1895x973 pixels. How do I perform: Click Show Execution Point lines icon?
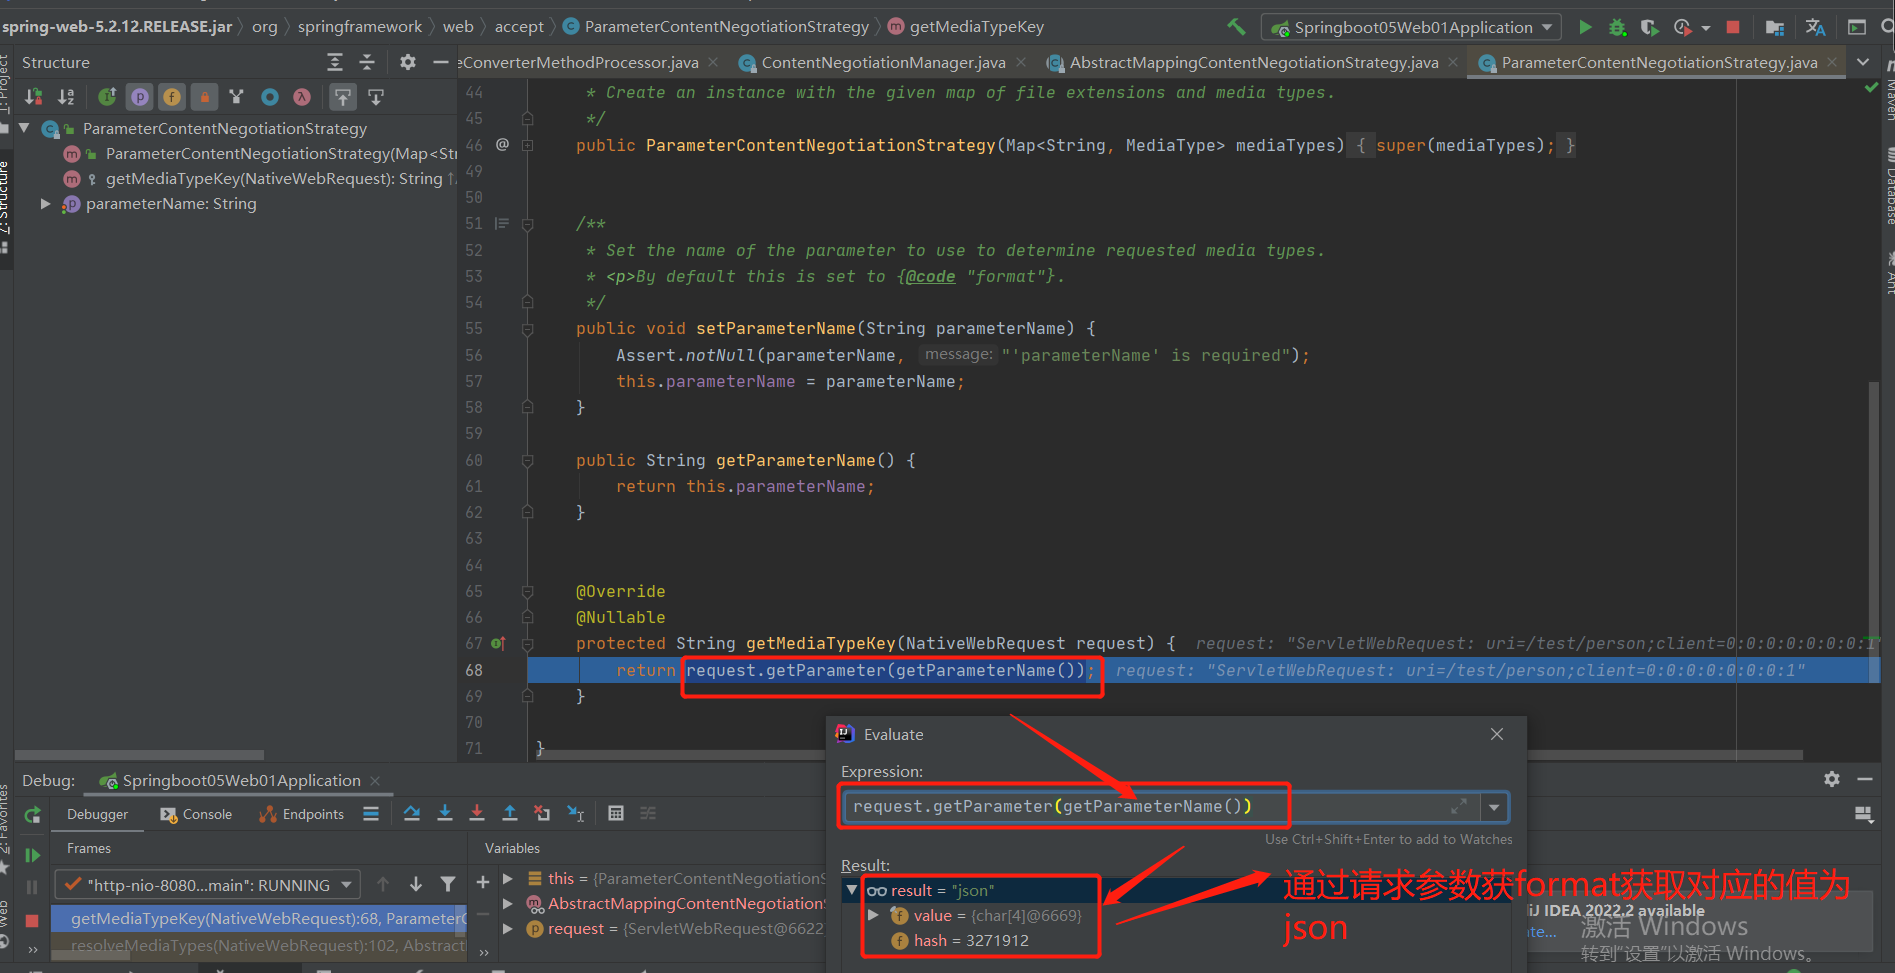point(371,813)
